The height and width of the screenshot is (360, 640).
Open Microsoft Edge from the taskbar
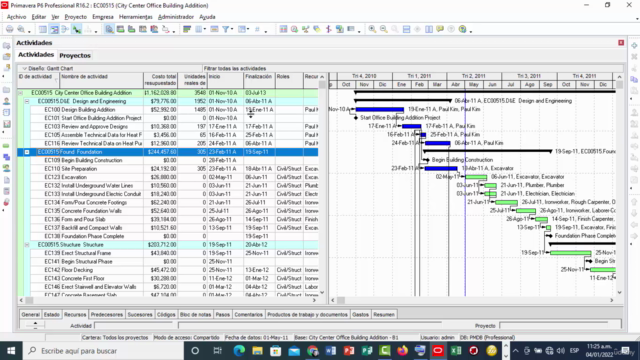pos(239,351)
